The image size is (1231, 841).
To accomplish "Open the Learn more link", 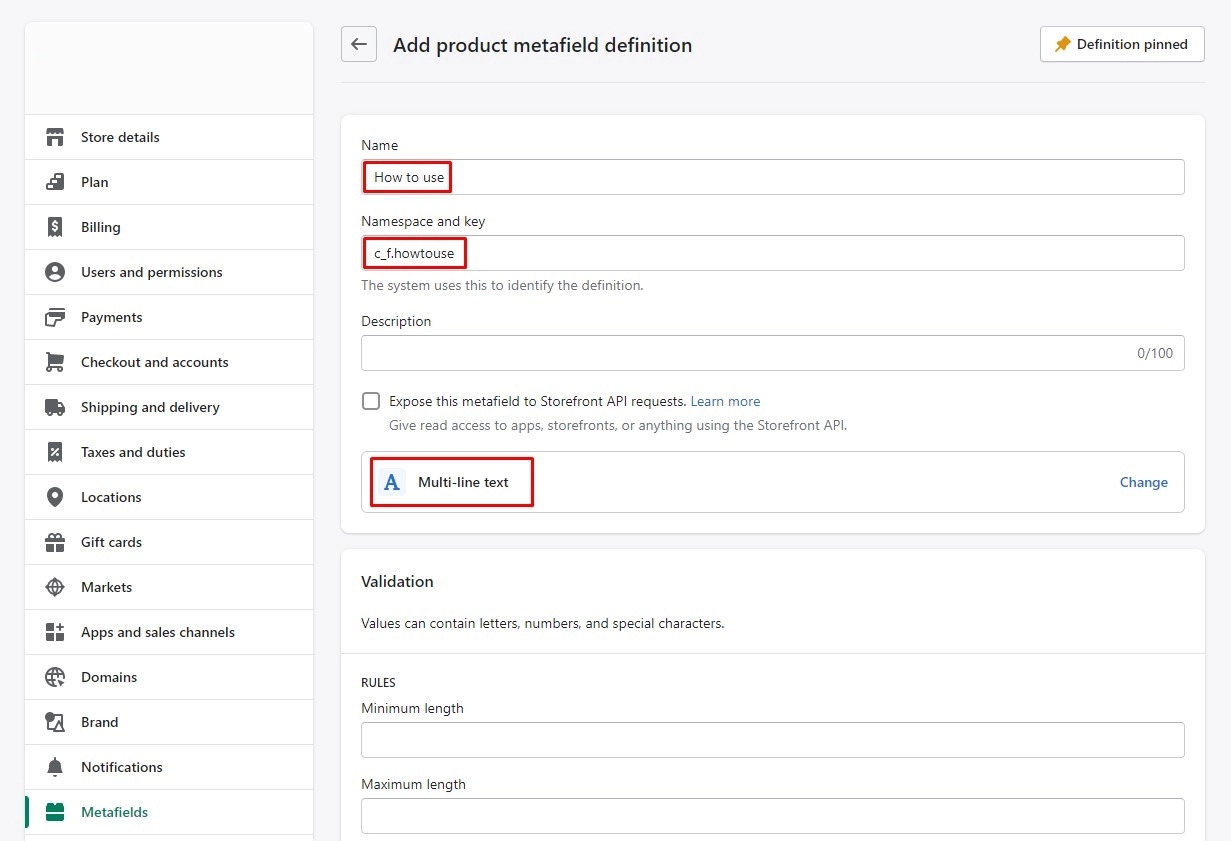I will tap(725, 401).
